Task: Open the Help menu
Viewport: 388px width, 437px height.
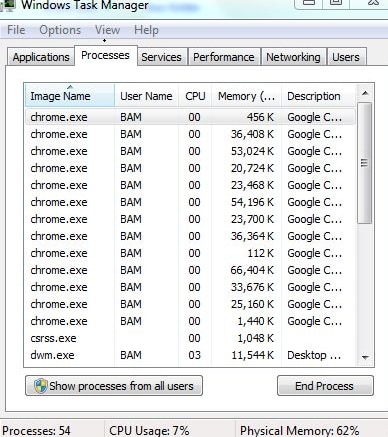Action: (x=146, y=30)
